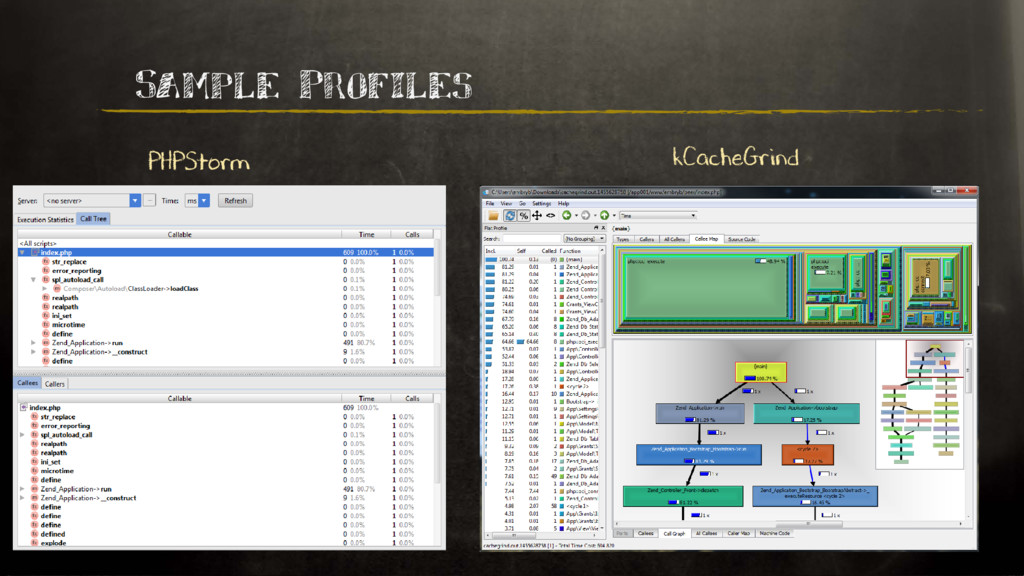Toggle the percentage (%) relative cost button
This screenshot has height=576, width=1024.
523,216
